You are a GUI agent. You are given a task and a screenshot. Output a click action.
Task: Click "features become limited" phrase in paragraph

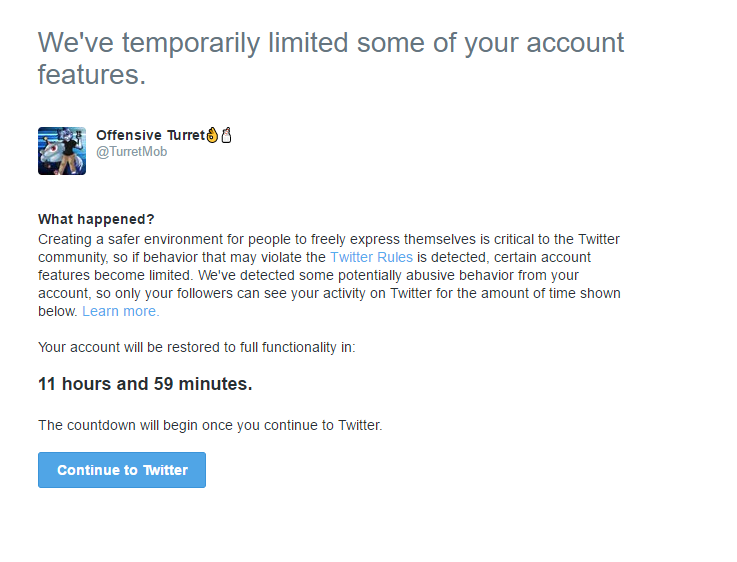click(x=116, y=275)
